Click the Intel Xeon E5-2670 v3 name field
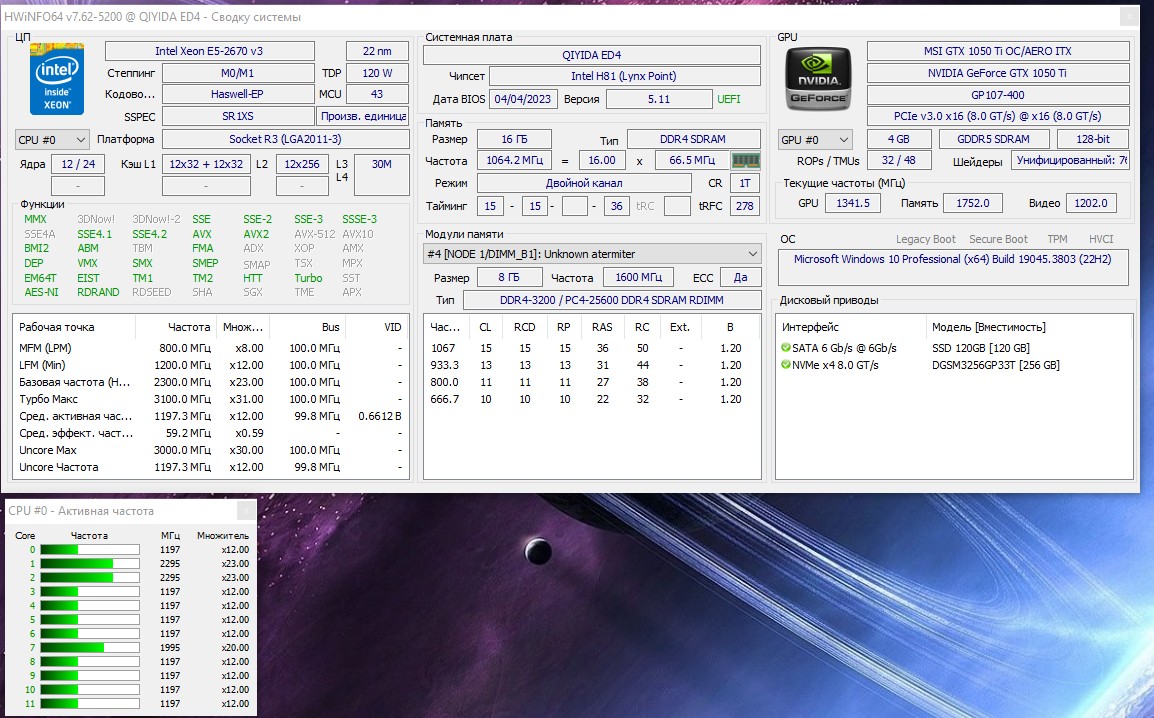This screenshot has height=718, width=1154. pyautogui.click(x=209, y=51)
